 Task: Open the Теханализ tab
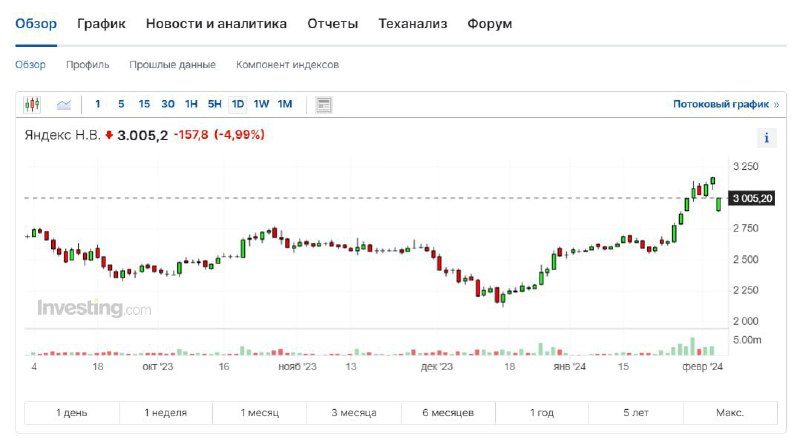click(413, 24)
